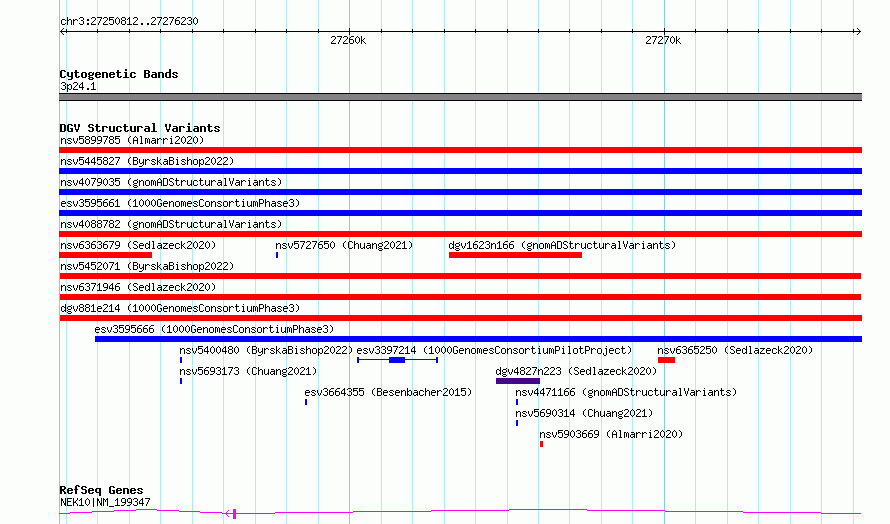Select the red nsv5452071 variant bar
Viewport: 890px width, 524px height.
coord(460,276)
